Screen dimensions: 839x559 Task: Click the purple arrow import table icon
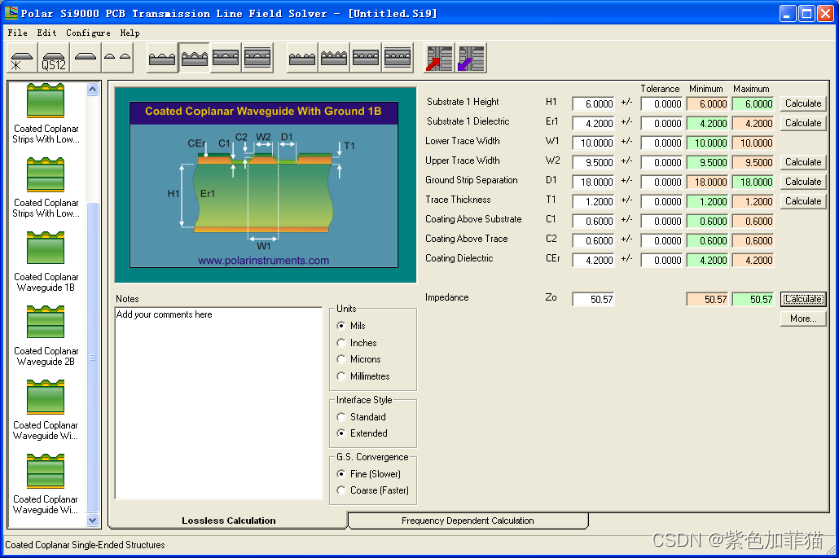(x=471, y=58)
